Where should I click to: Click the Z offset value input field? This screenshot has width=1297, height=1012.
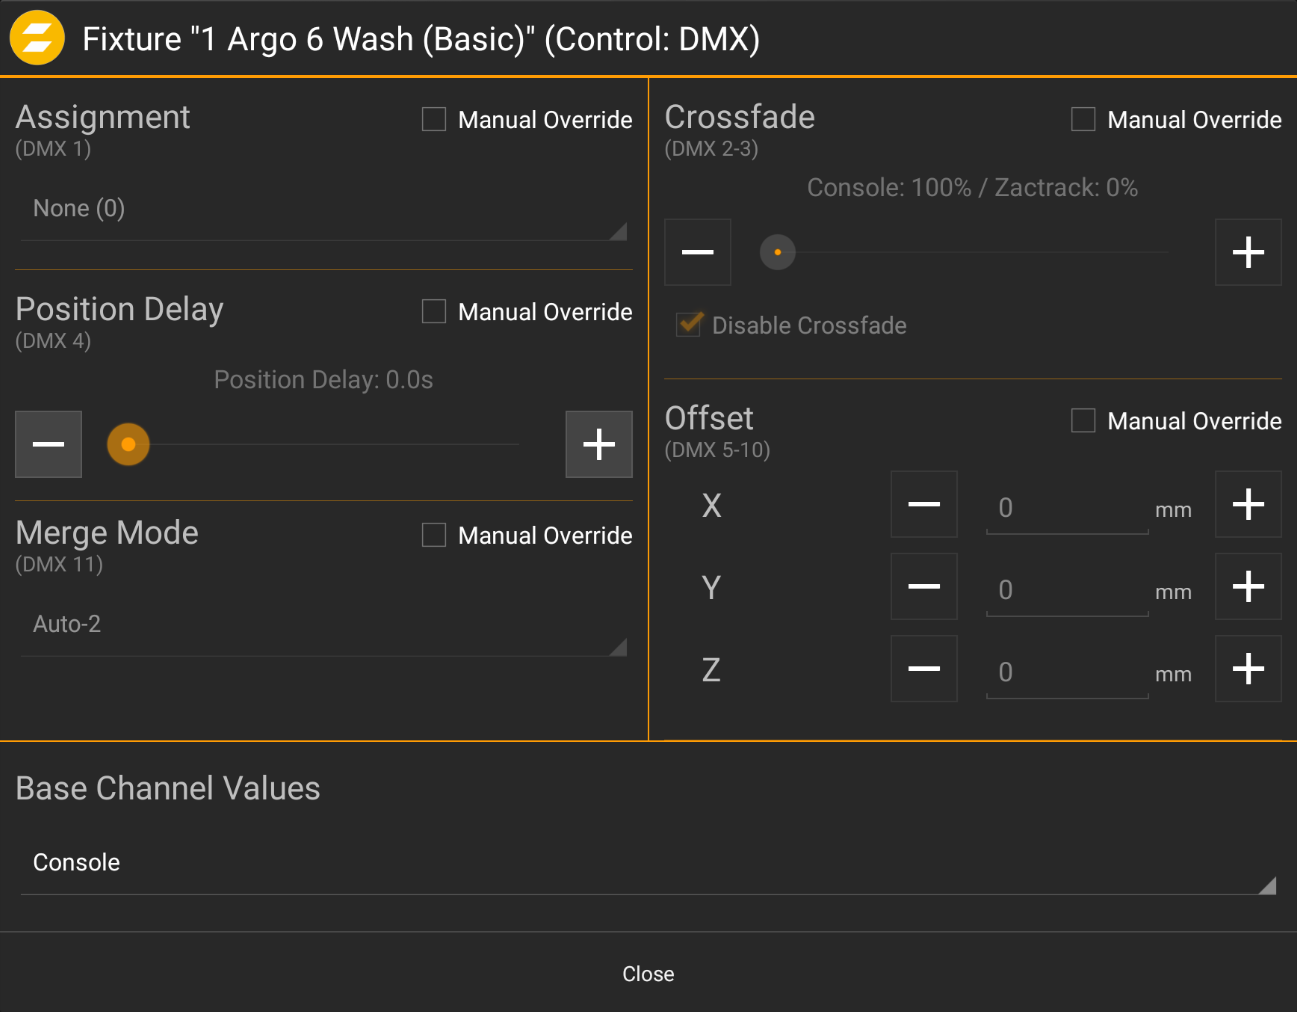(1066, 671)
